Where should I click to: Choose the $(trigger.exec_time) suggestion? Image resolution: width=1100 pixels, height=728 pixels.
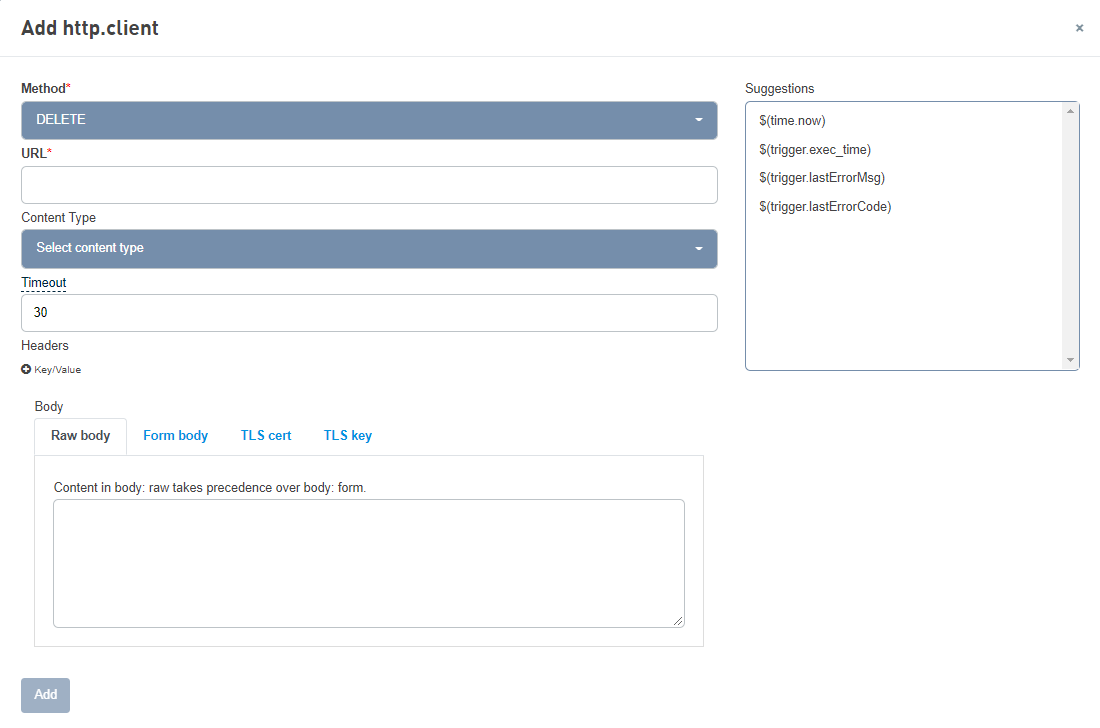pos(815,150)
